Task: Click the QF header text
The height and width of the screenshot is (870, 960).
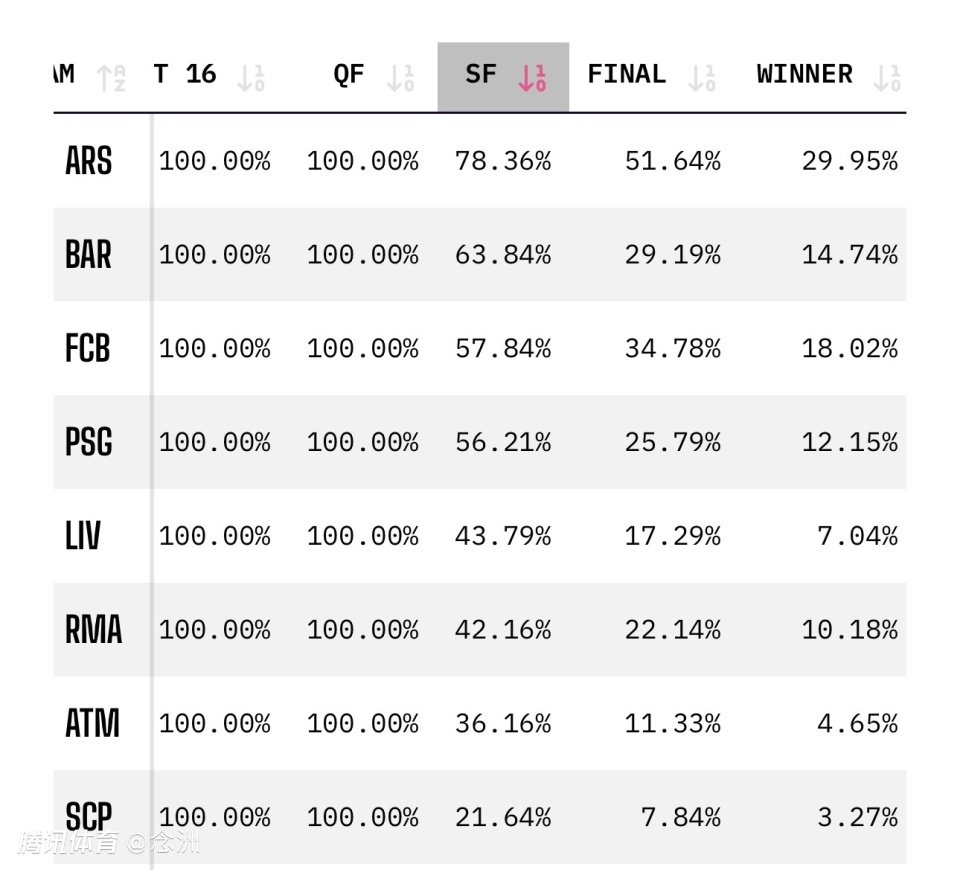Action: click(x=349, y=75)
